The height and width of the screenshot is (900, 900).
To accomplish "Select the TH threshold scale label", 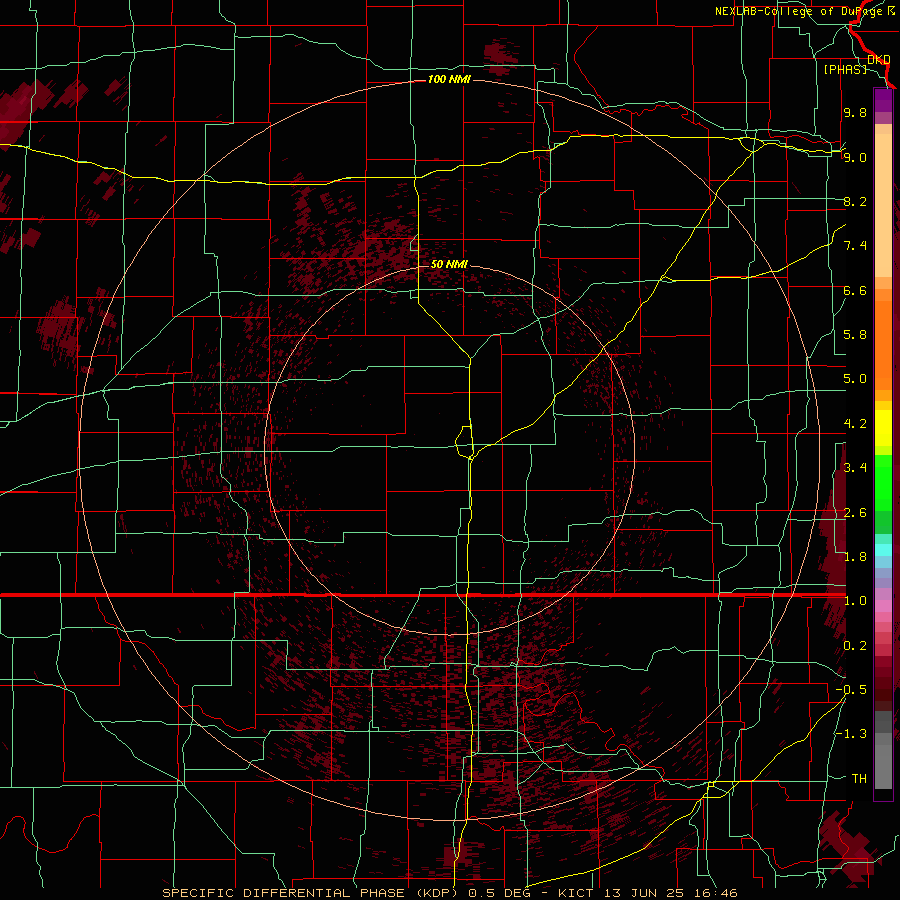I will click(859, 779).
